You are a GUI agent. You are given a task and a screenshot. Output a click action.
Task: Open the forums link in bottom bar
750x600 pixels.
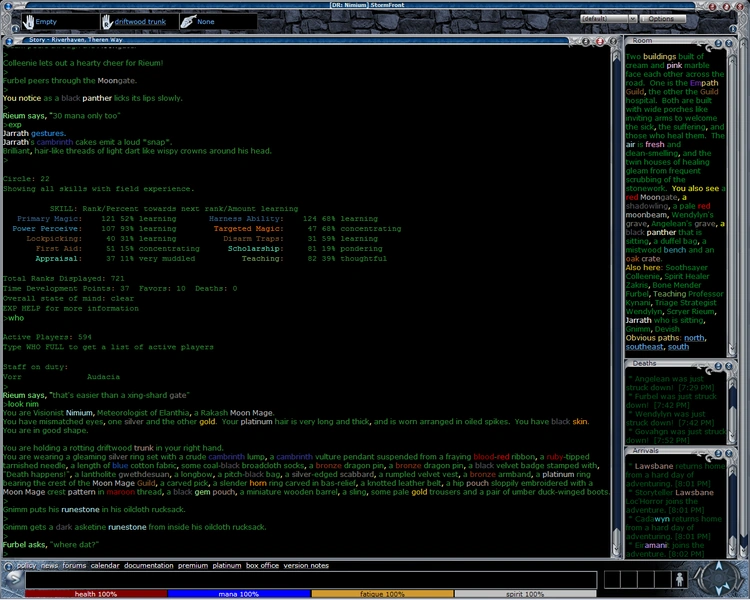pos(74,566)
